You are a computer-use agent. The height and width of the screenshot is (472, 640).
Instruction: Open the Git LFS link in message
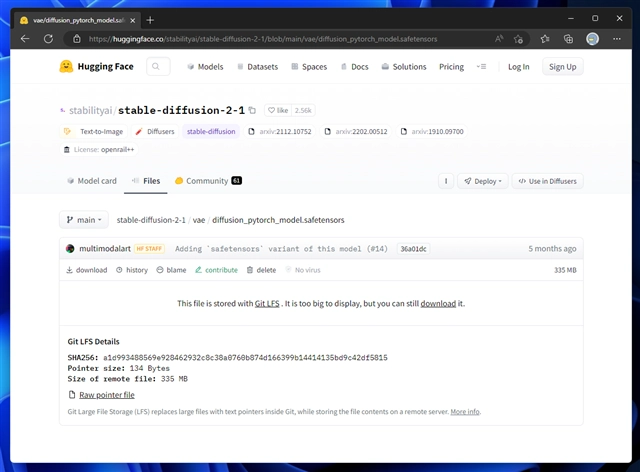(x=267, y=303)
